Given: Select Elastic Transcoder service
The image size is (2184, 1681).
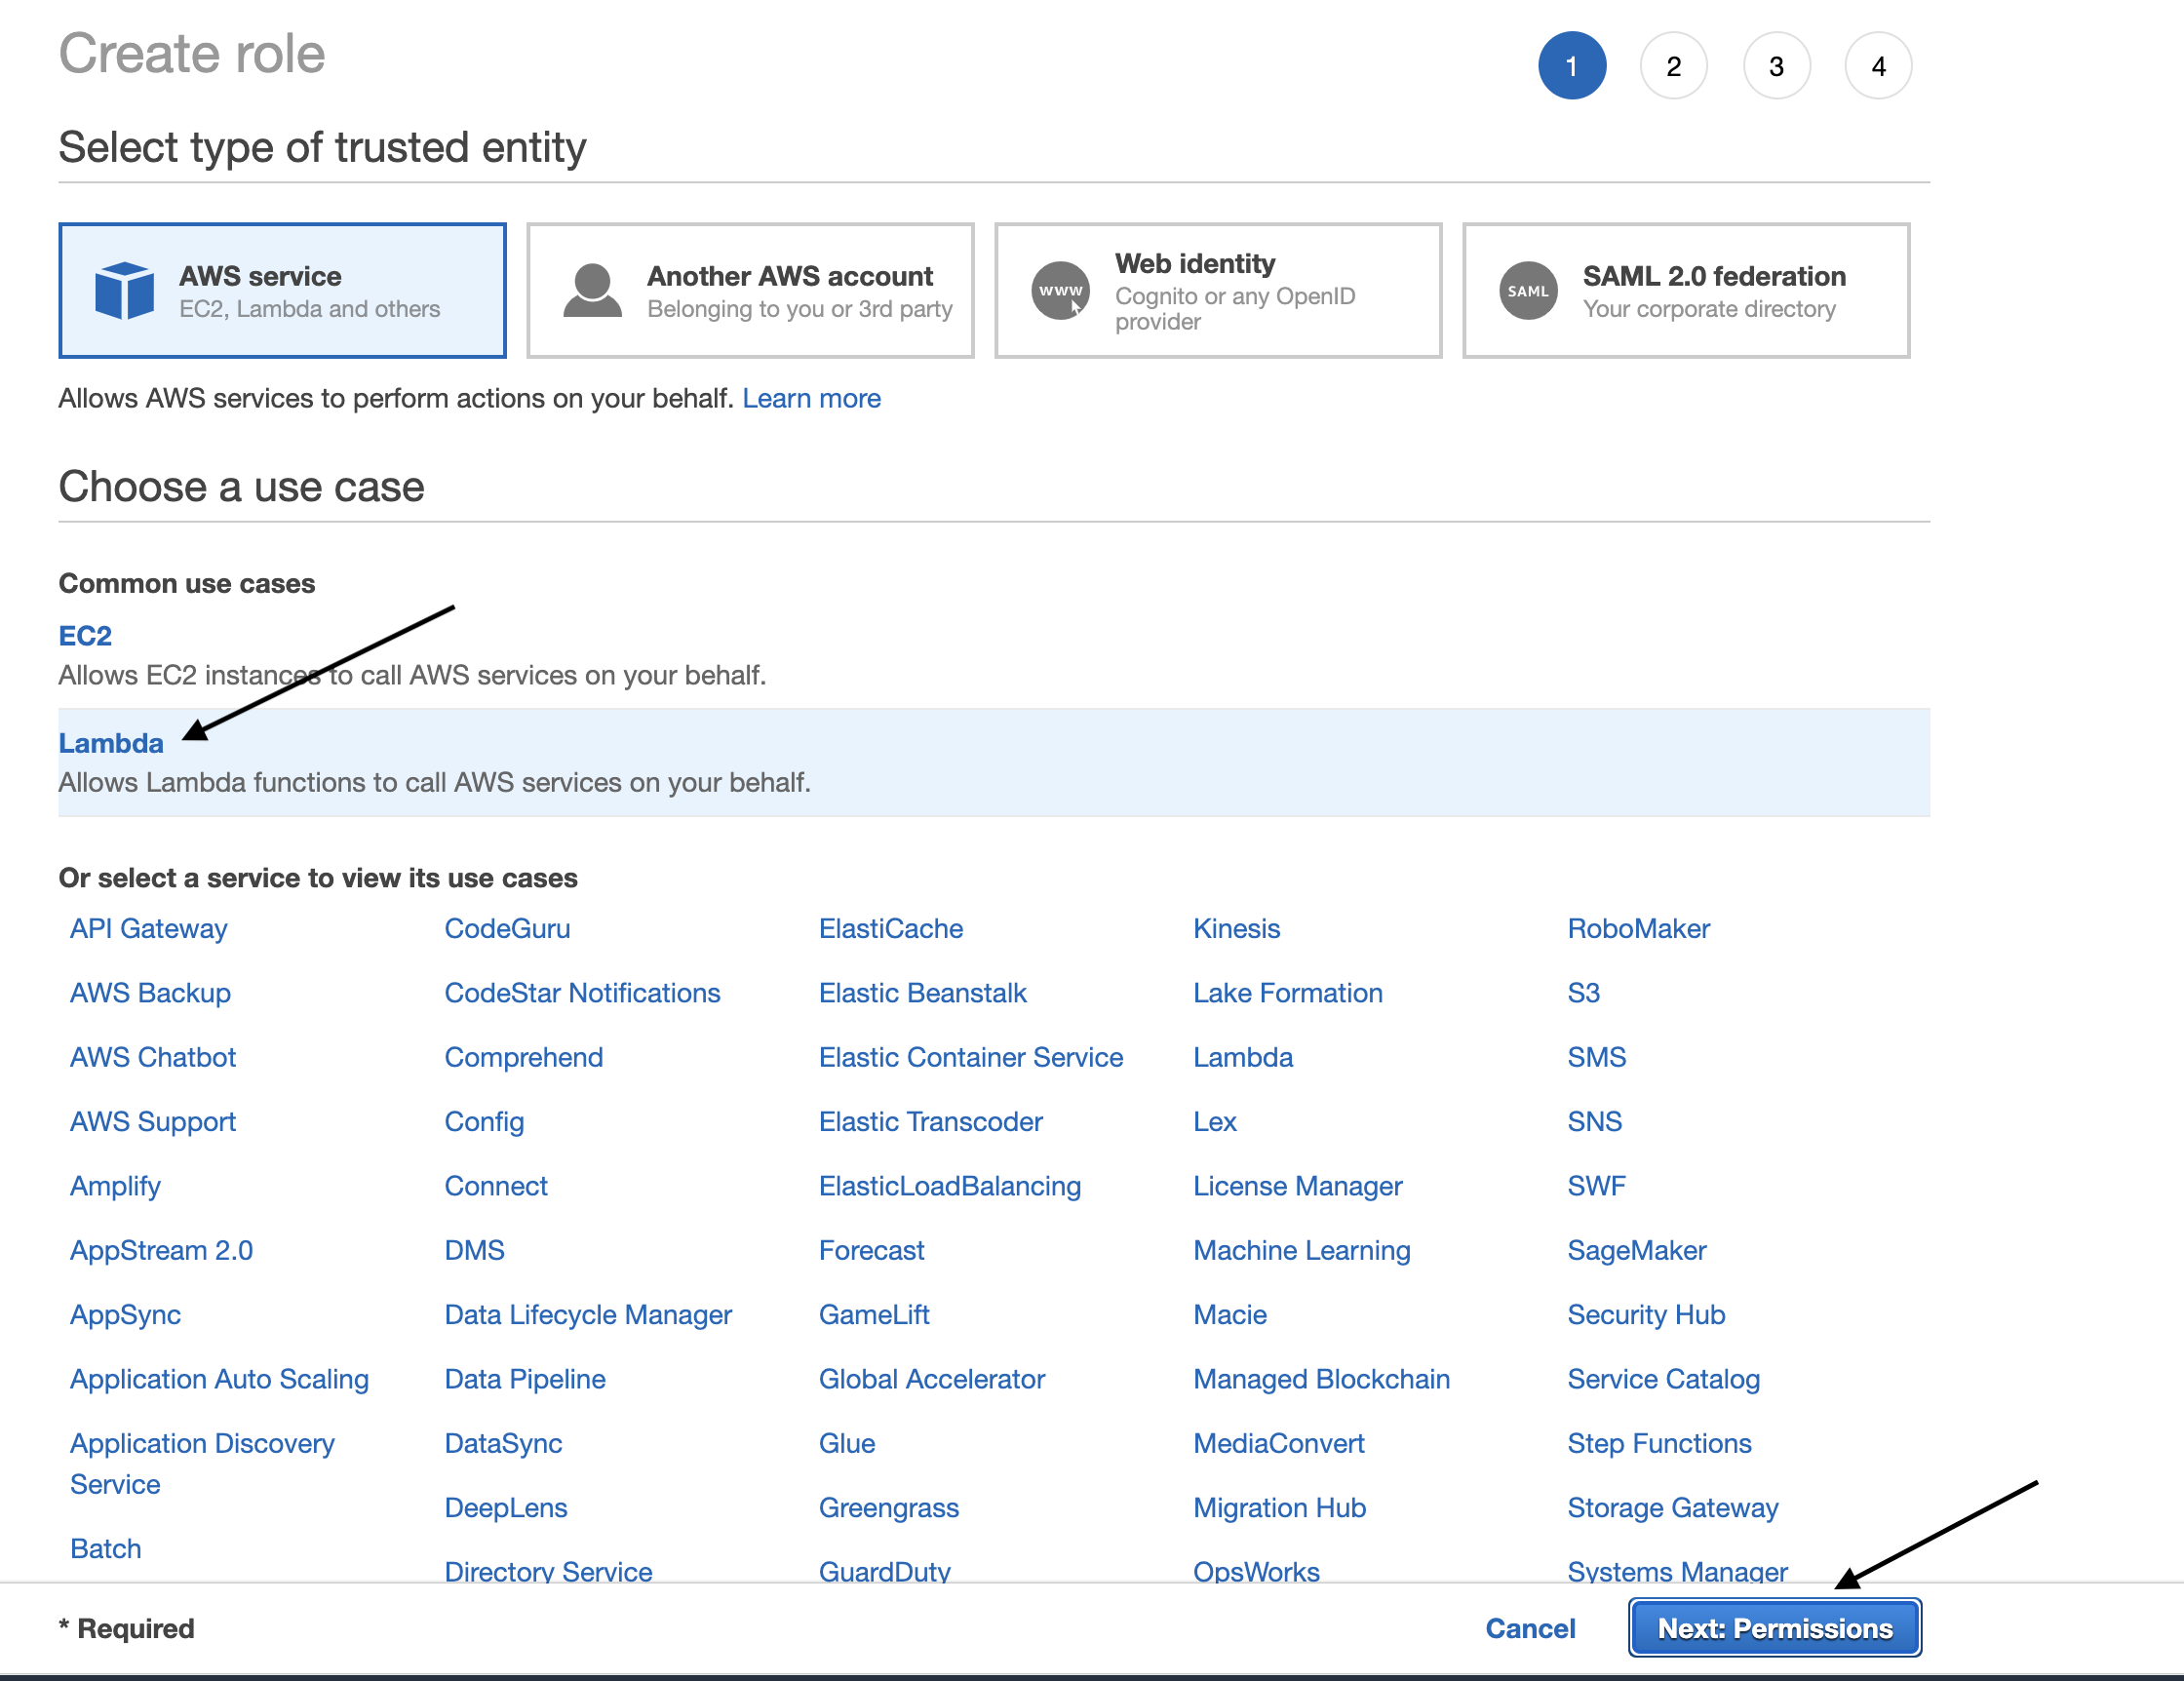Looking at the screenshot, I should coord(930,1121).
